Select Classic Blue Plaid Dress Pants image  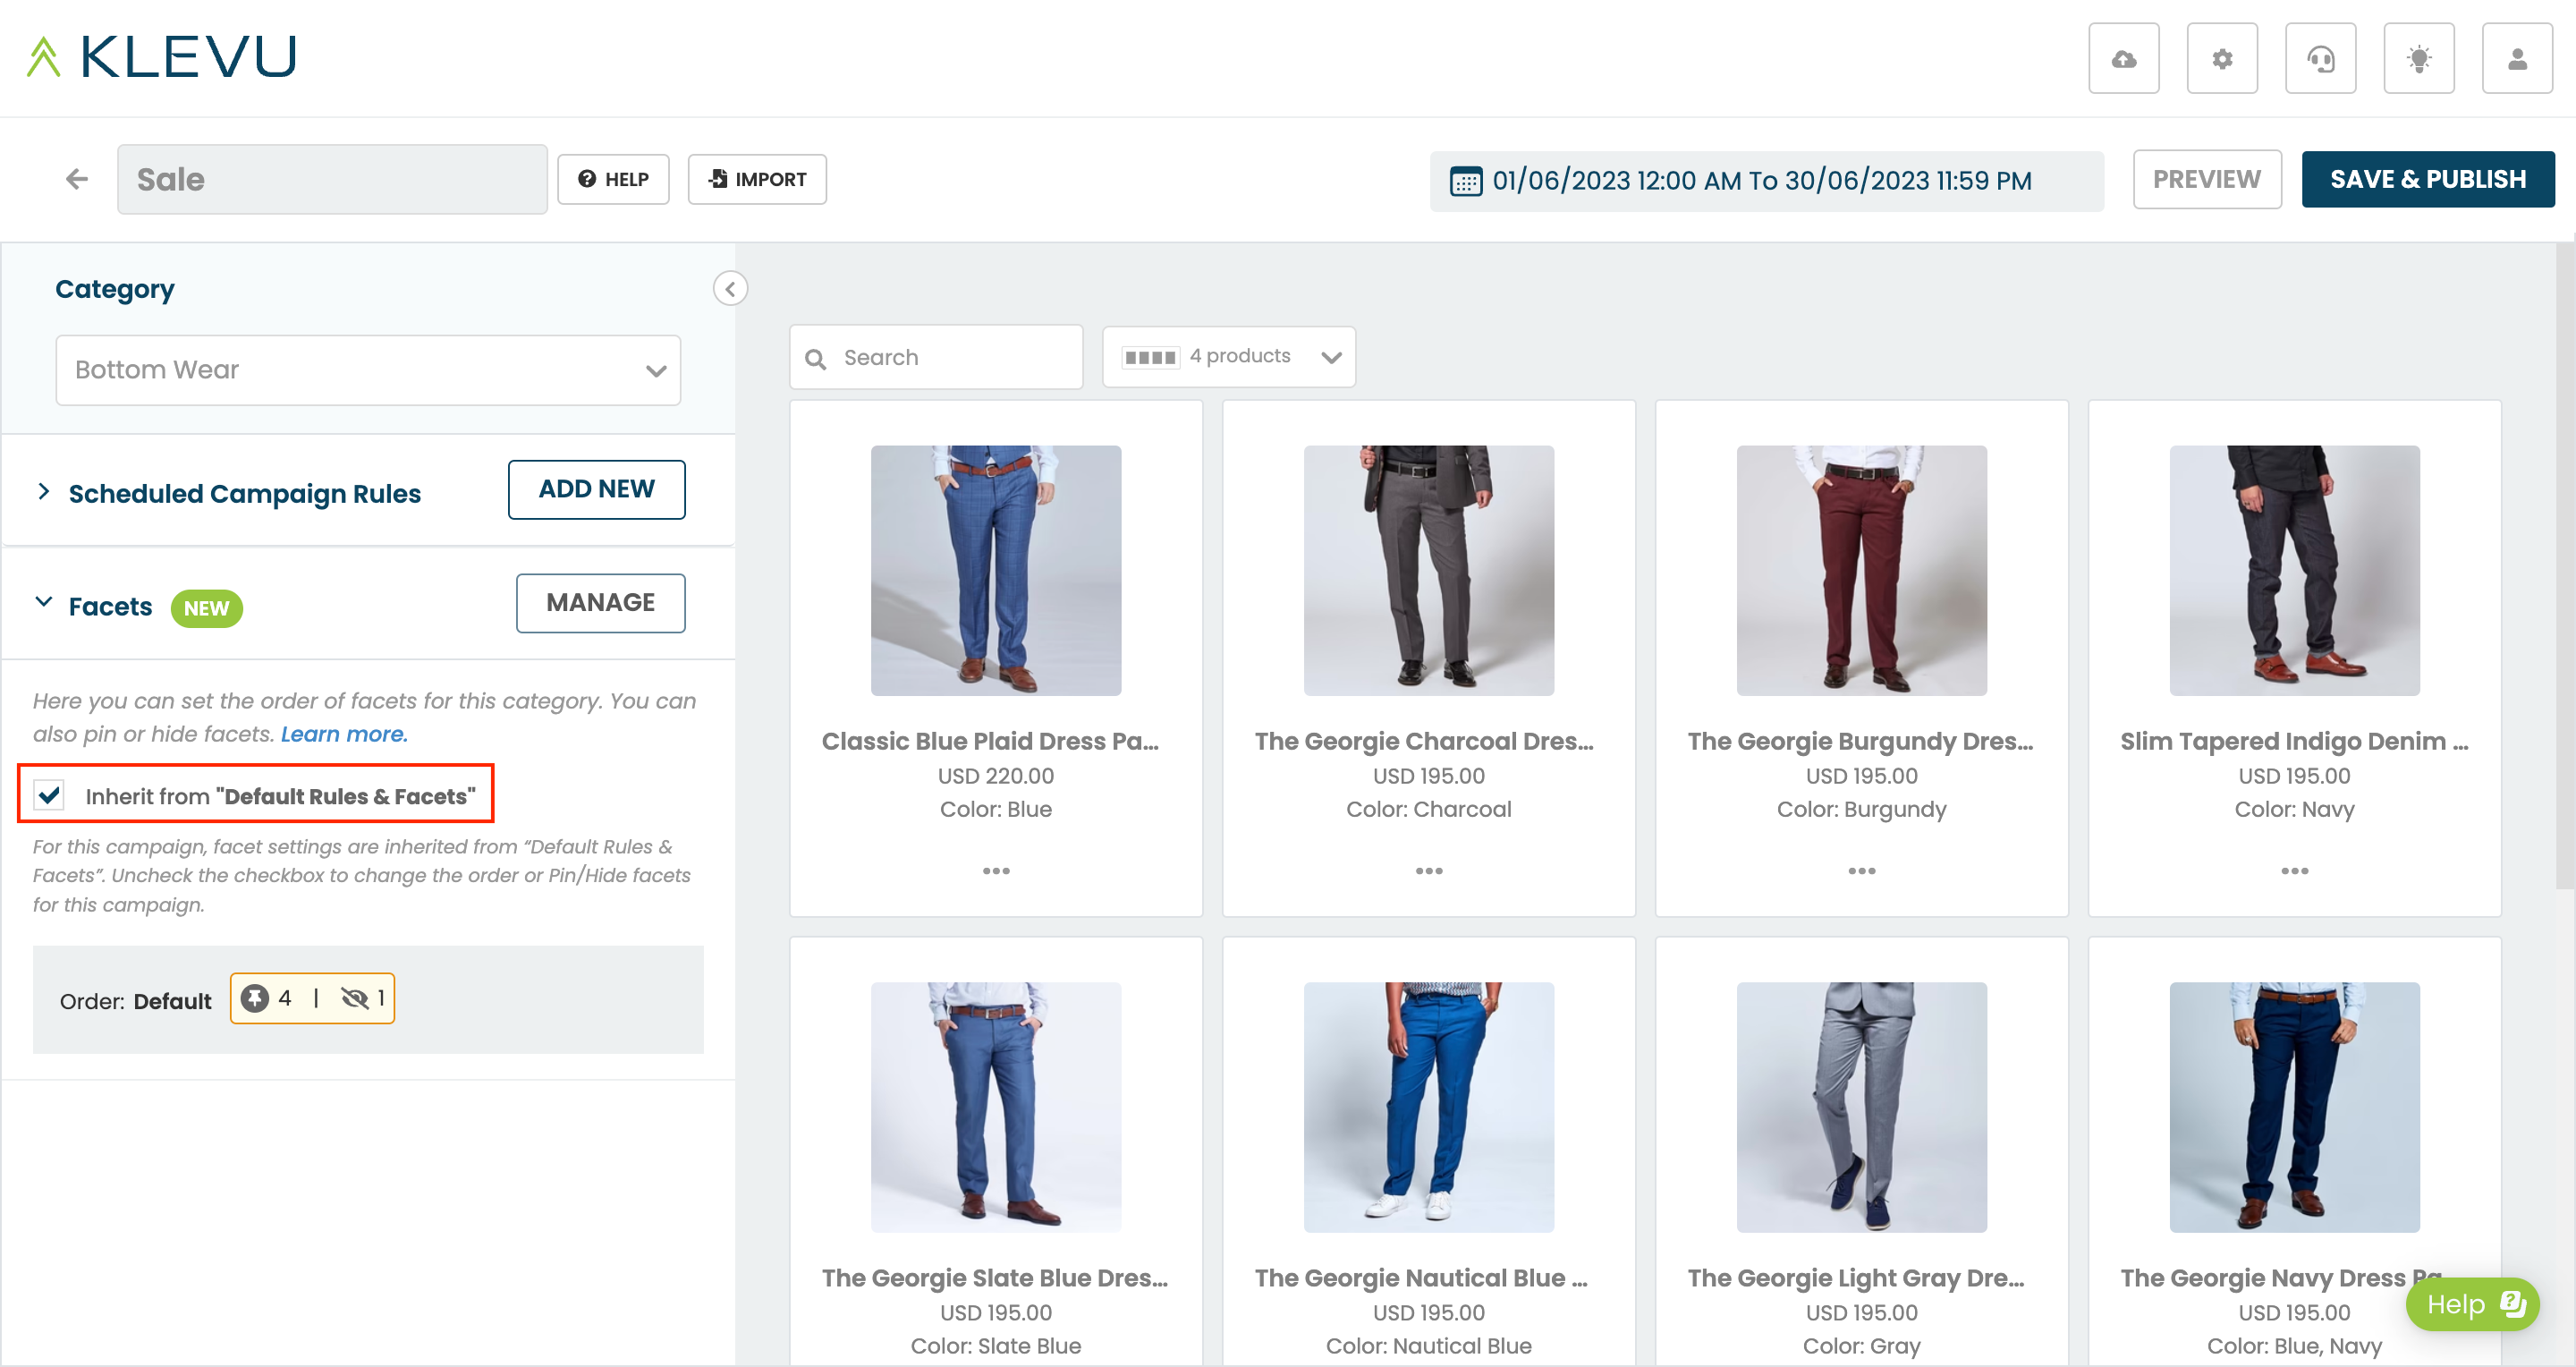pos(996,571)
